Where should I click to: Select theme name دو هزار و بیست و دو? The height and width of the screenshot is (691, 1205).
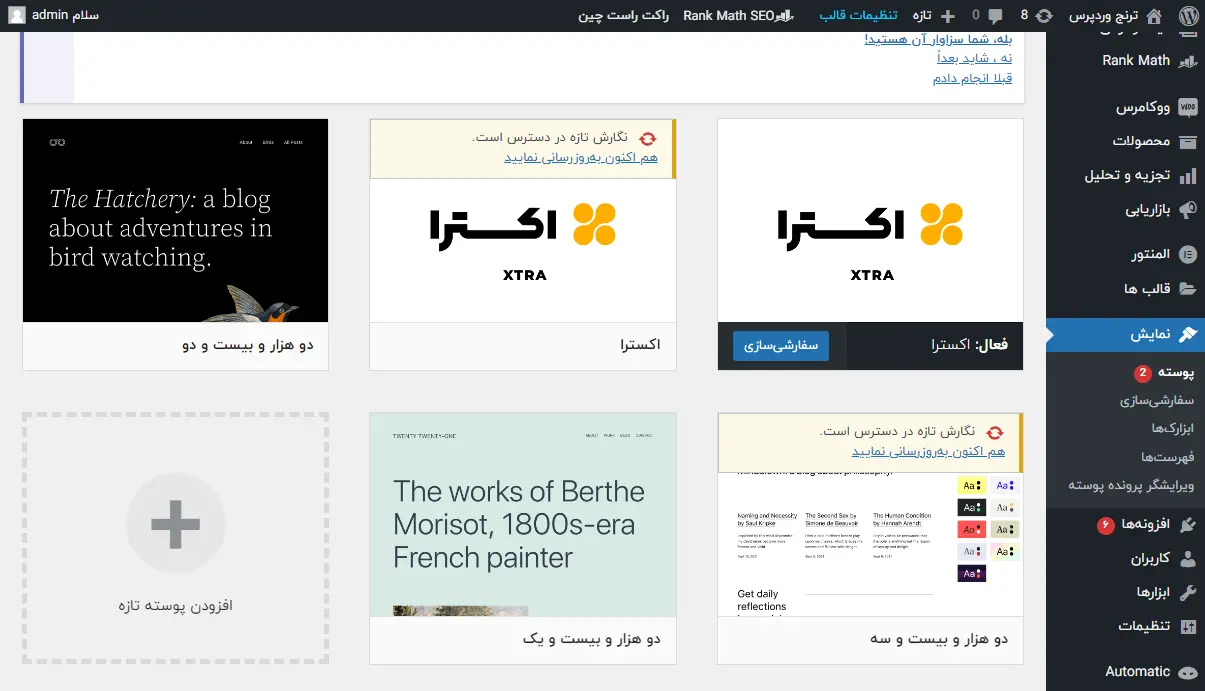[248, 346]
